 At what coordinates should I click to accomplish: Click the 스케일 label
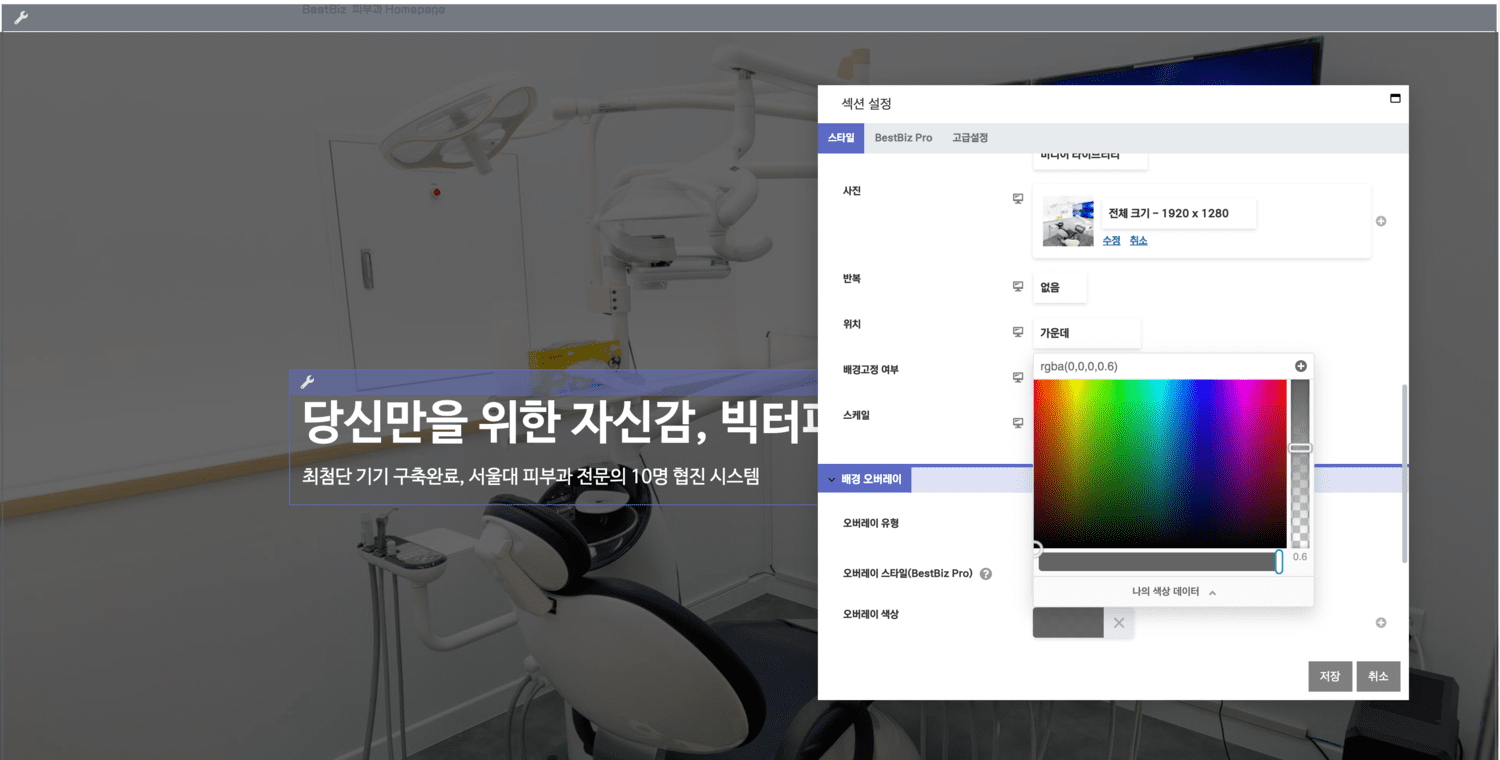pos(856,414)
